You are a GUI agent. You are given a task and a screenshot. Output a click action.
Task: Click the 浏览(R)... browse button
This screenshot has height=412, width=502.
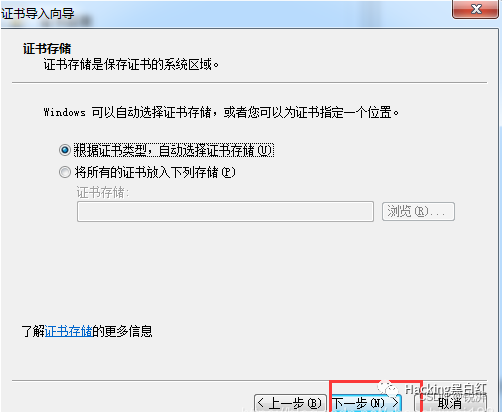point(418,211)
